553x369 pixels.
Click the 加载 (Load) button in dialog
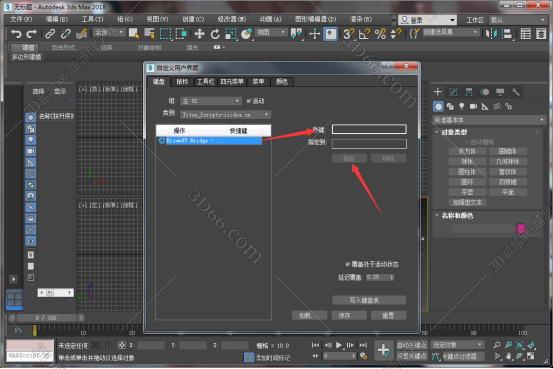coord(309,315)
